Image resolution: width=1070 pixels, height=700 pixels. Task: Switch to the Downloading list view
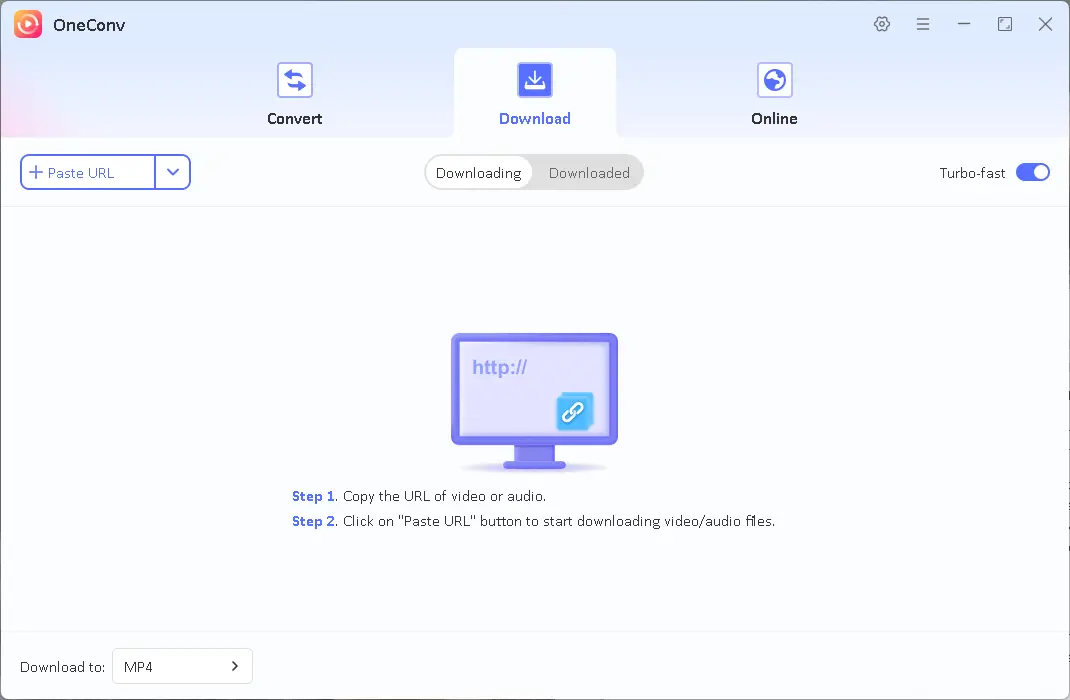tap(479, 172)
